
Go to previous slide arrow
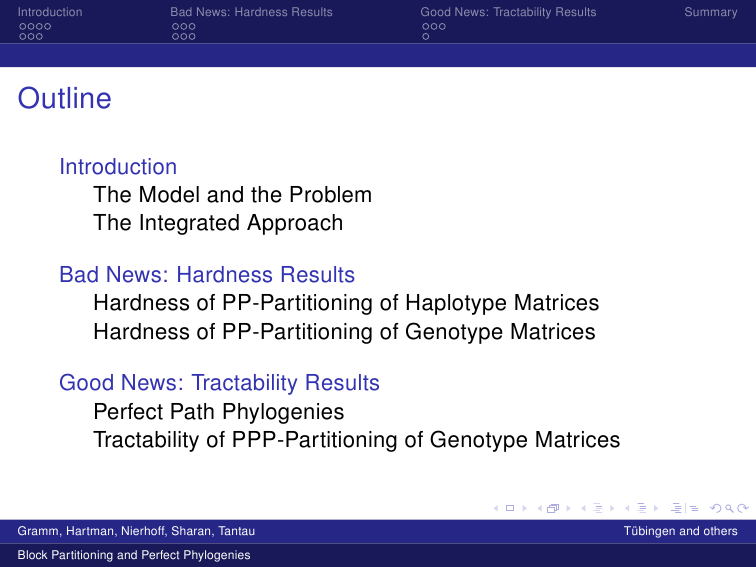point(496,508)
